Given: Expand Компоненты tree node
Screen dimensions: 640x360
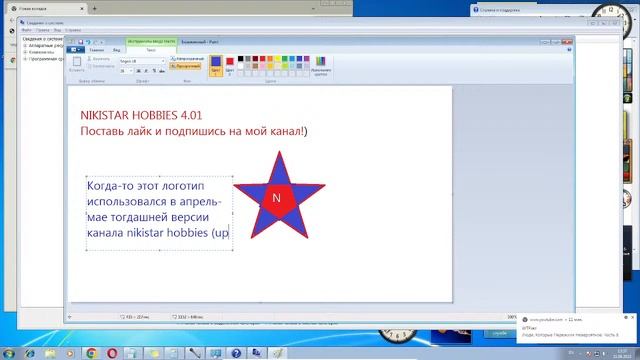Looking at the screenshot, I should tap(25, 52).
